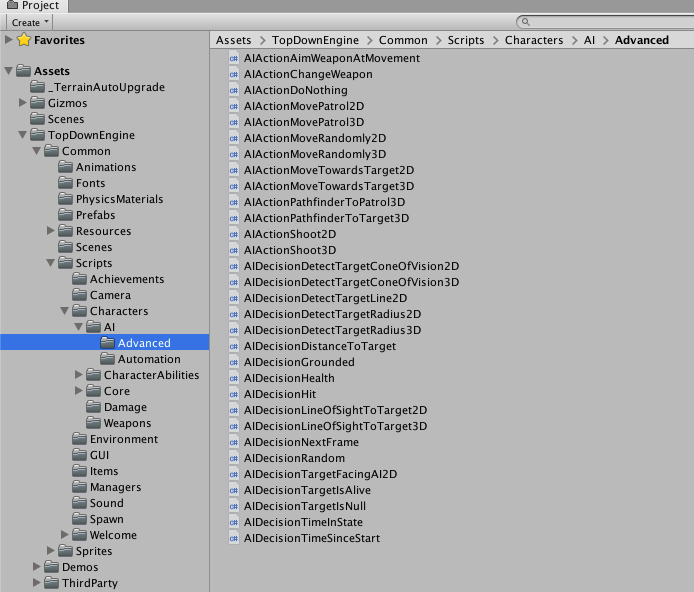The width and height of the screenshot is (694, 592).
Task: Click the _TerrainAutoUpgrade folder icon
Action: [38, 87]
